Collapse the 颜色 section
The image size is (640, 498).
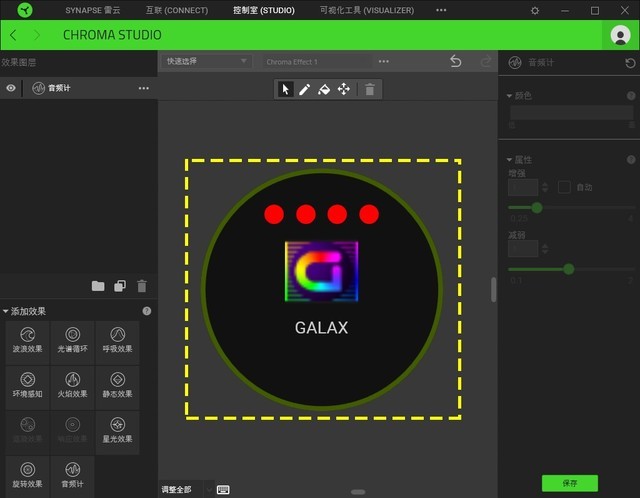pos(509,96)
